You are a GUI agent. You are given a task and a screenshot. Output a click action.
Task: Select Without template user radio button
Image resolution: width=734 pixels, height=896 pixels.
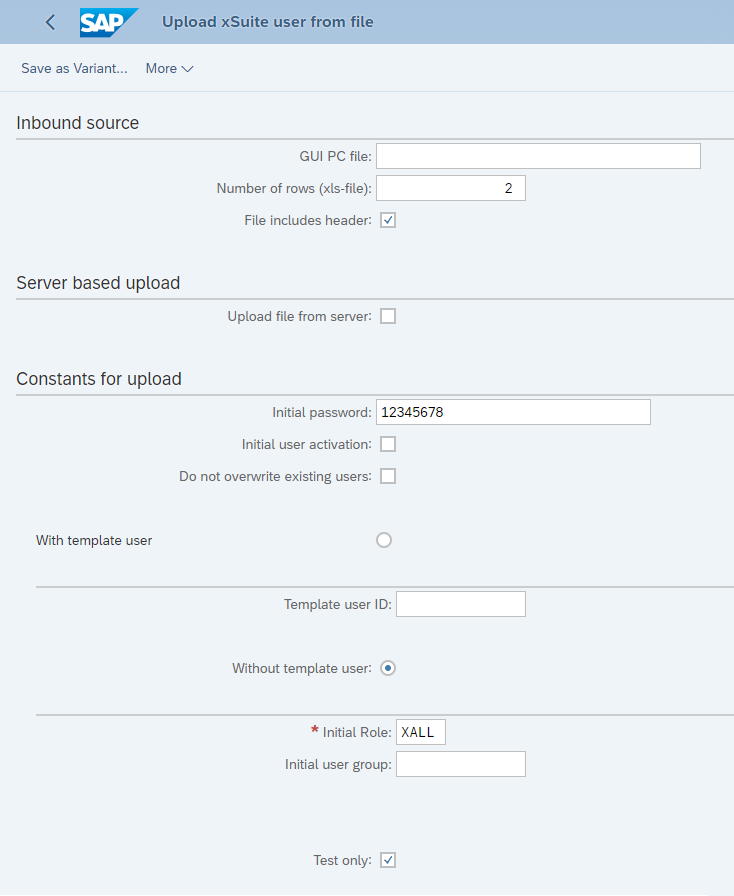(x=388, y=668)
